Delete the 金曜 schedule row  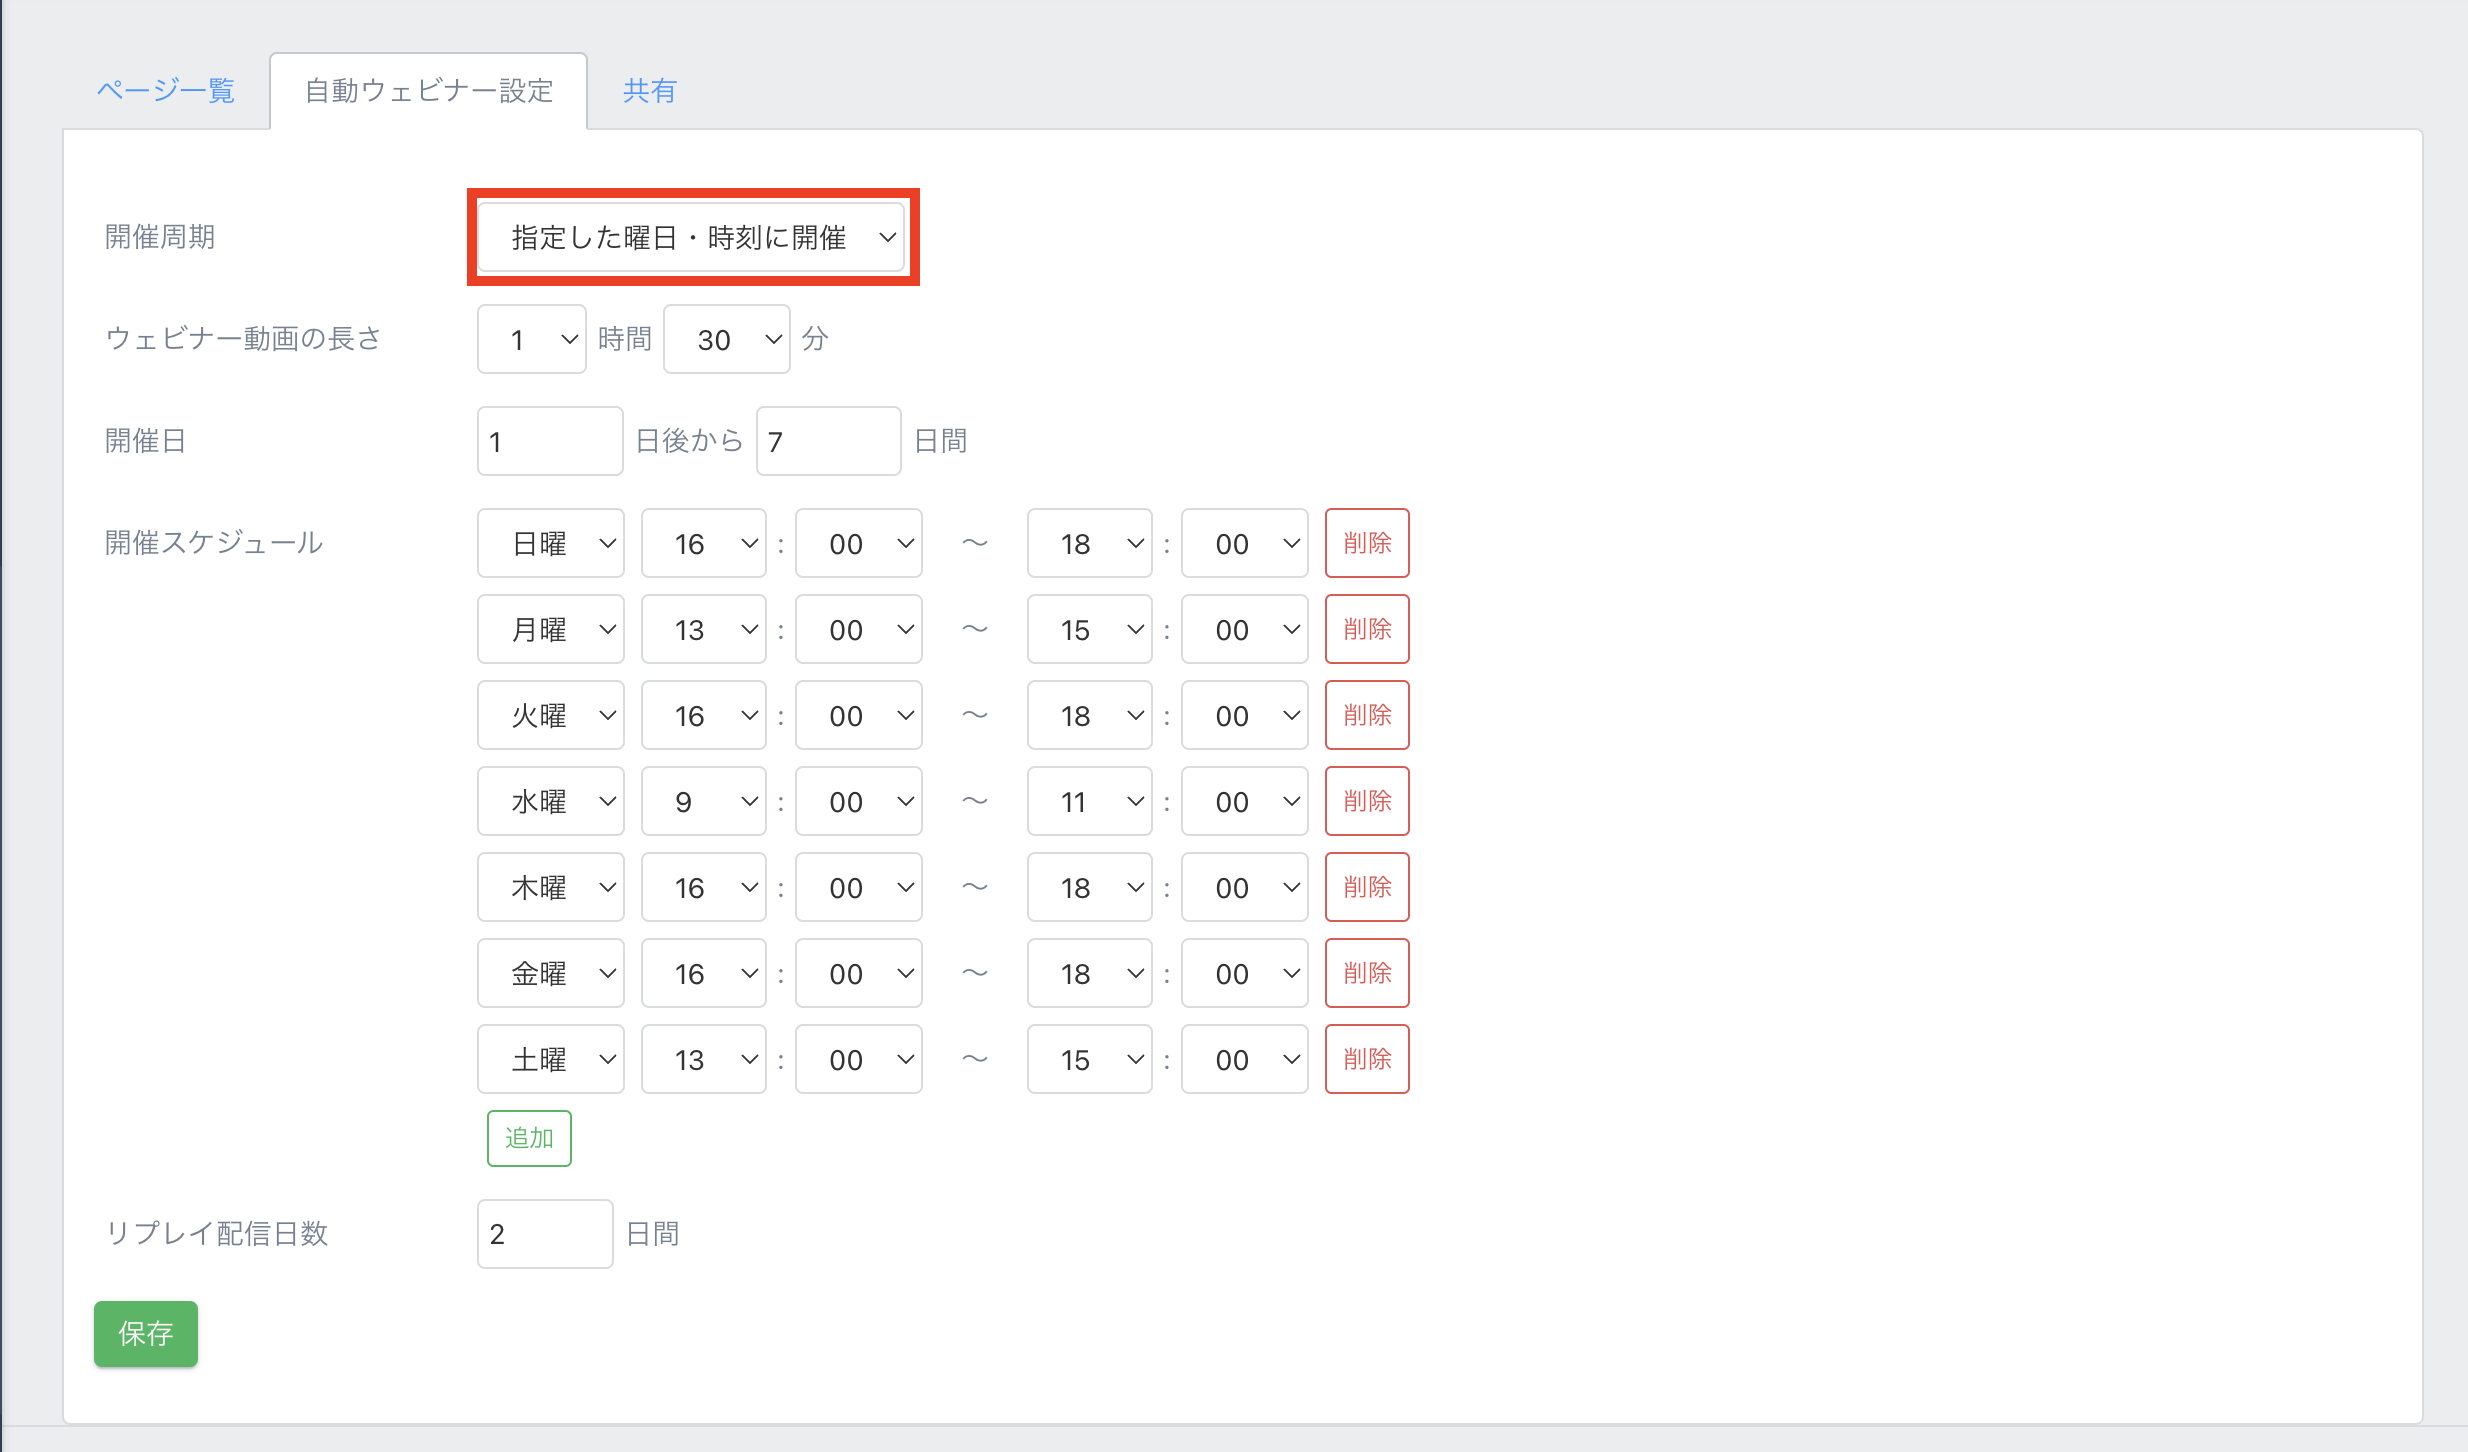pos(1366,973)
